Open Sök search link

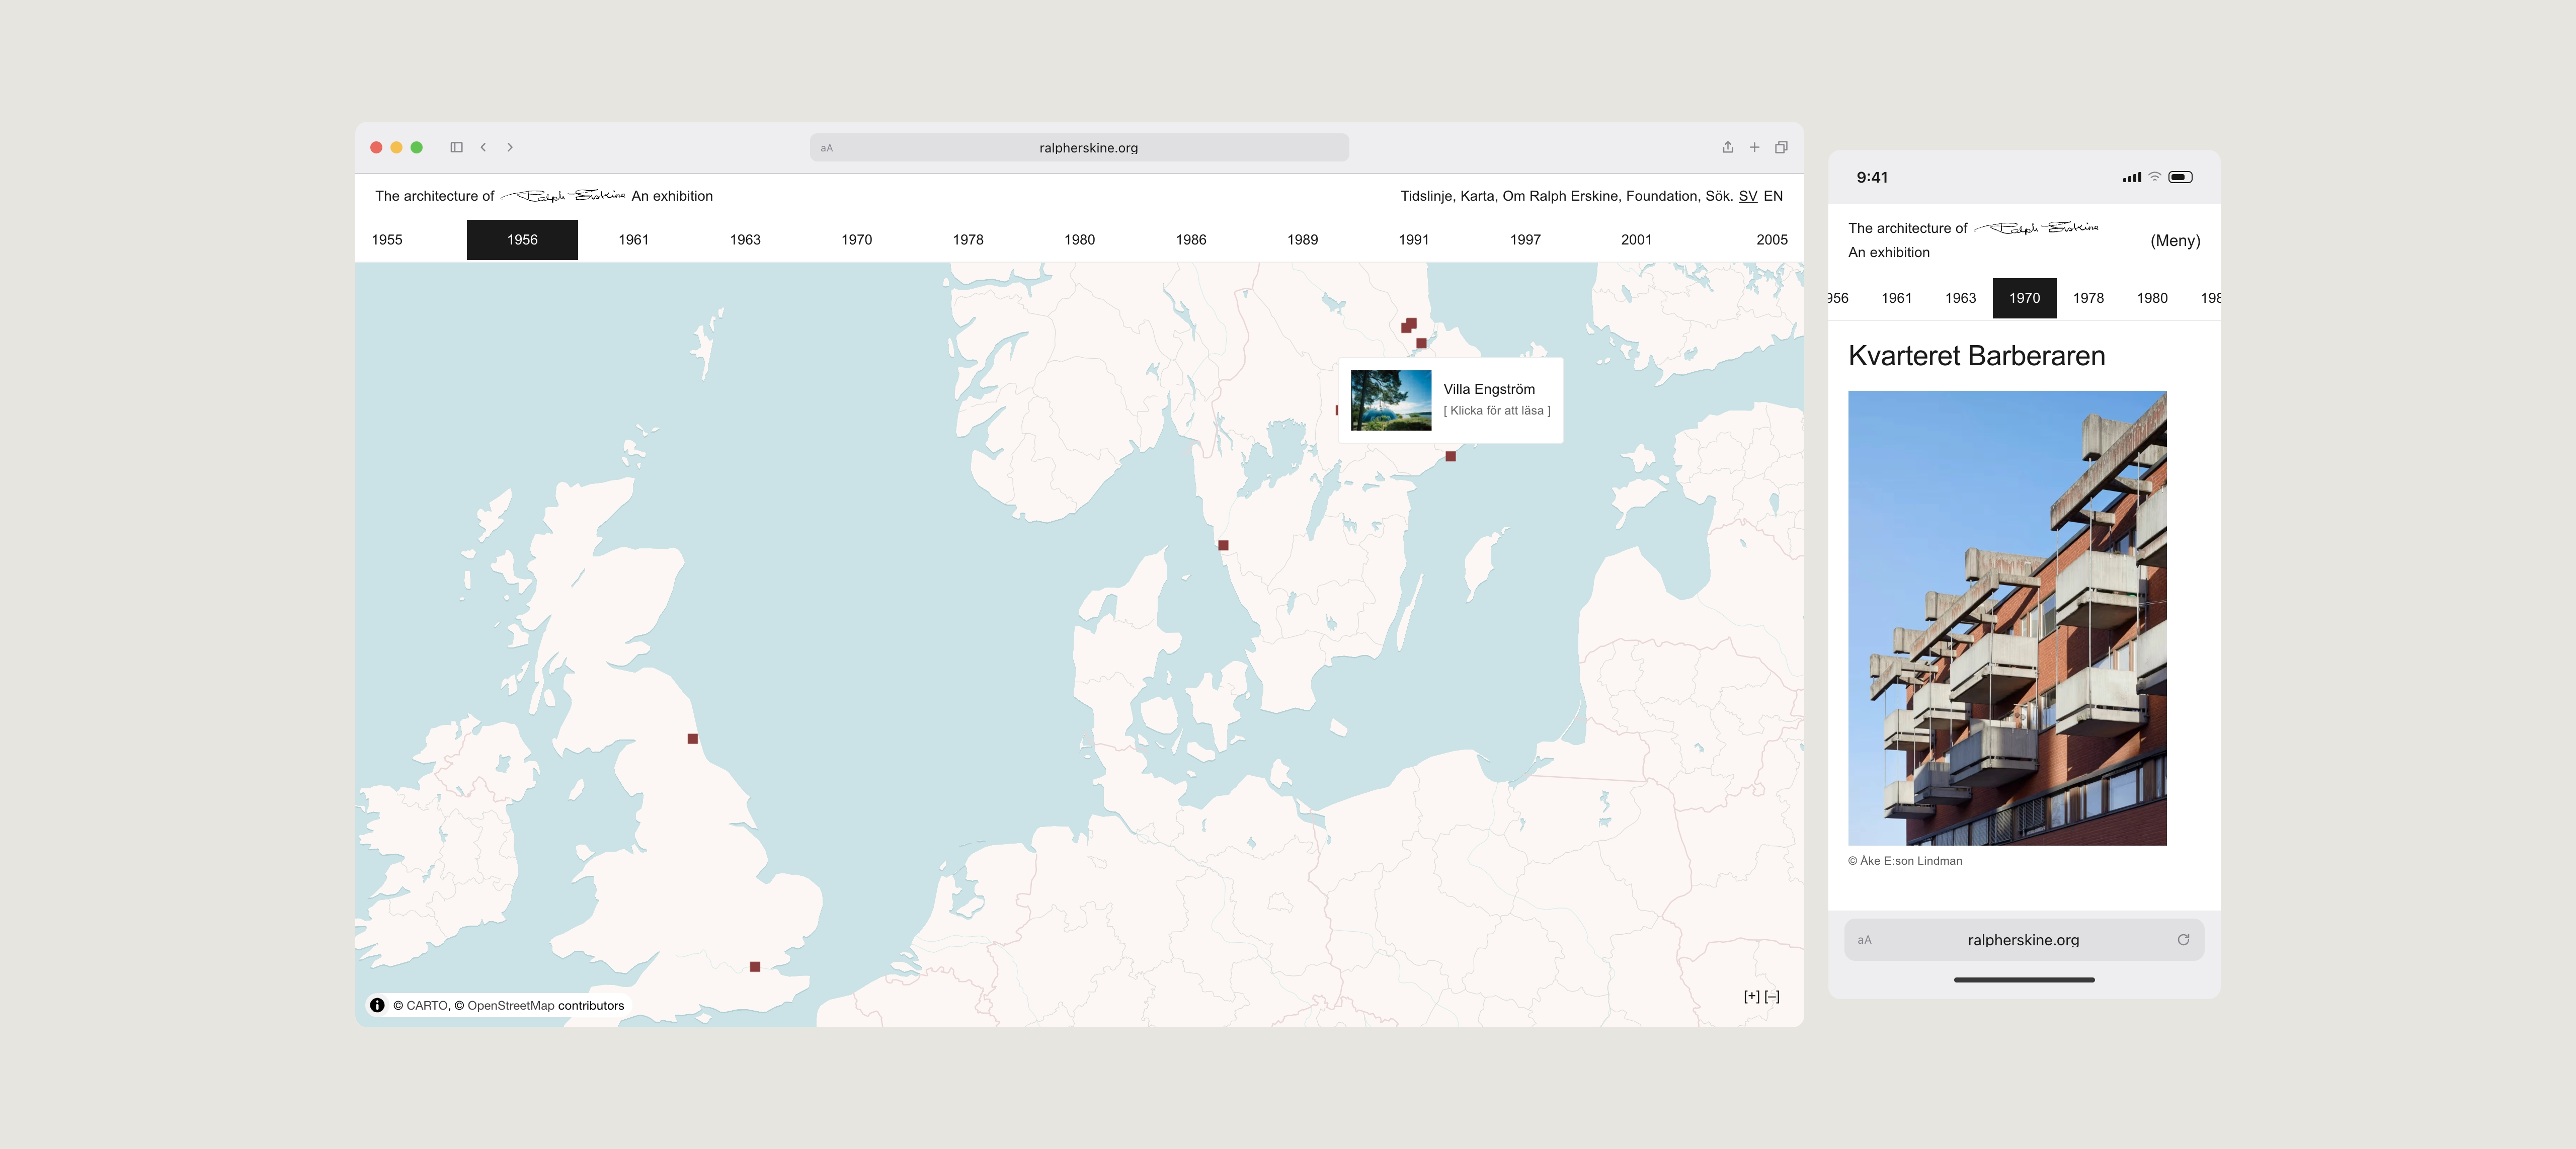tap(1719, 196)
